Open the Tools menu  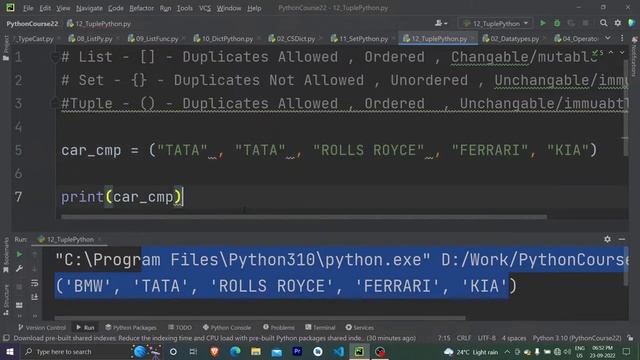tap(184, 8)
